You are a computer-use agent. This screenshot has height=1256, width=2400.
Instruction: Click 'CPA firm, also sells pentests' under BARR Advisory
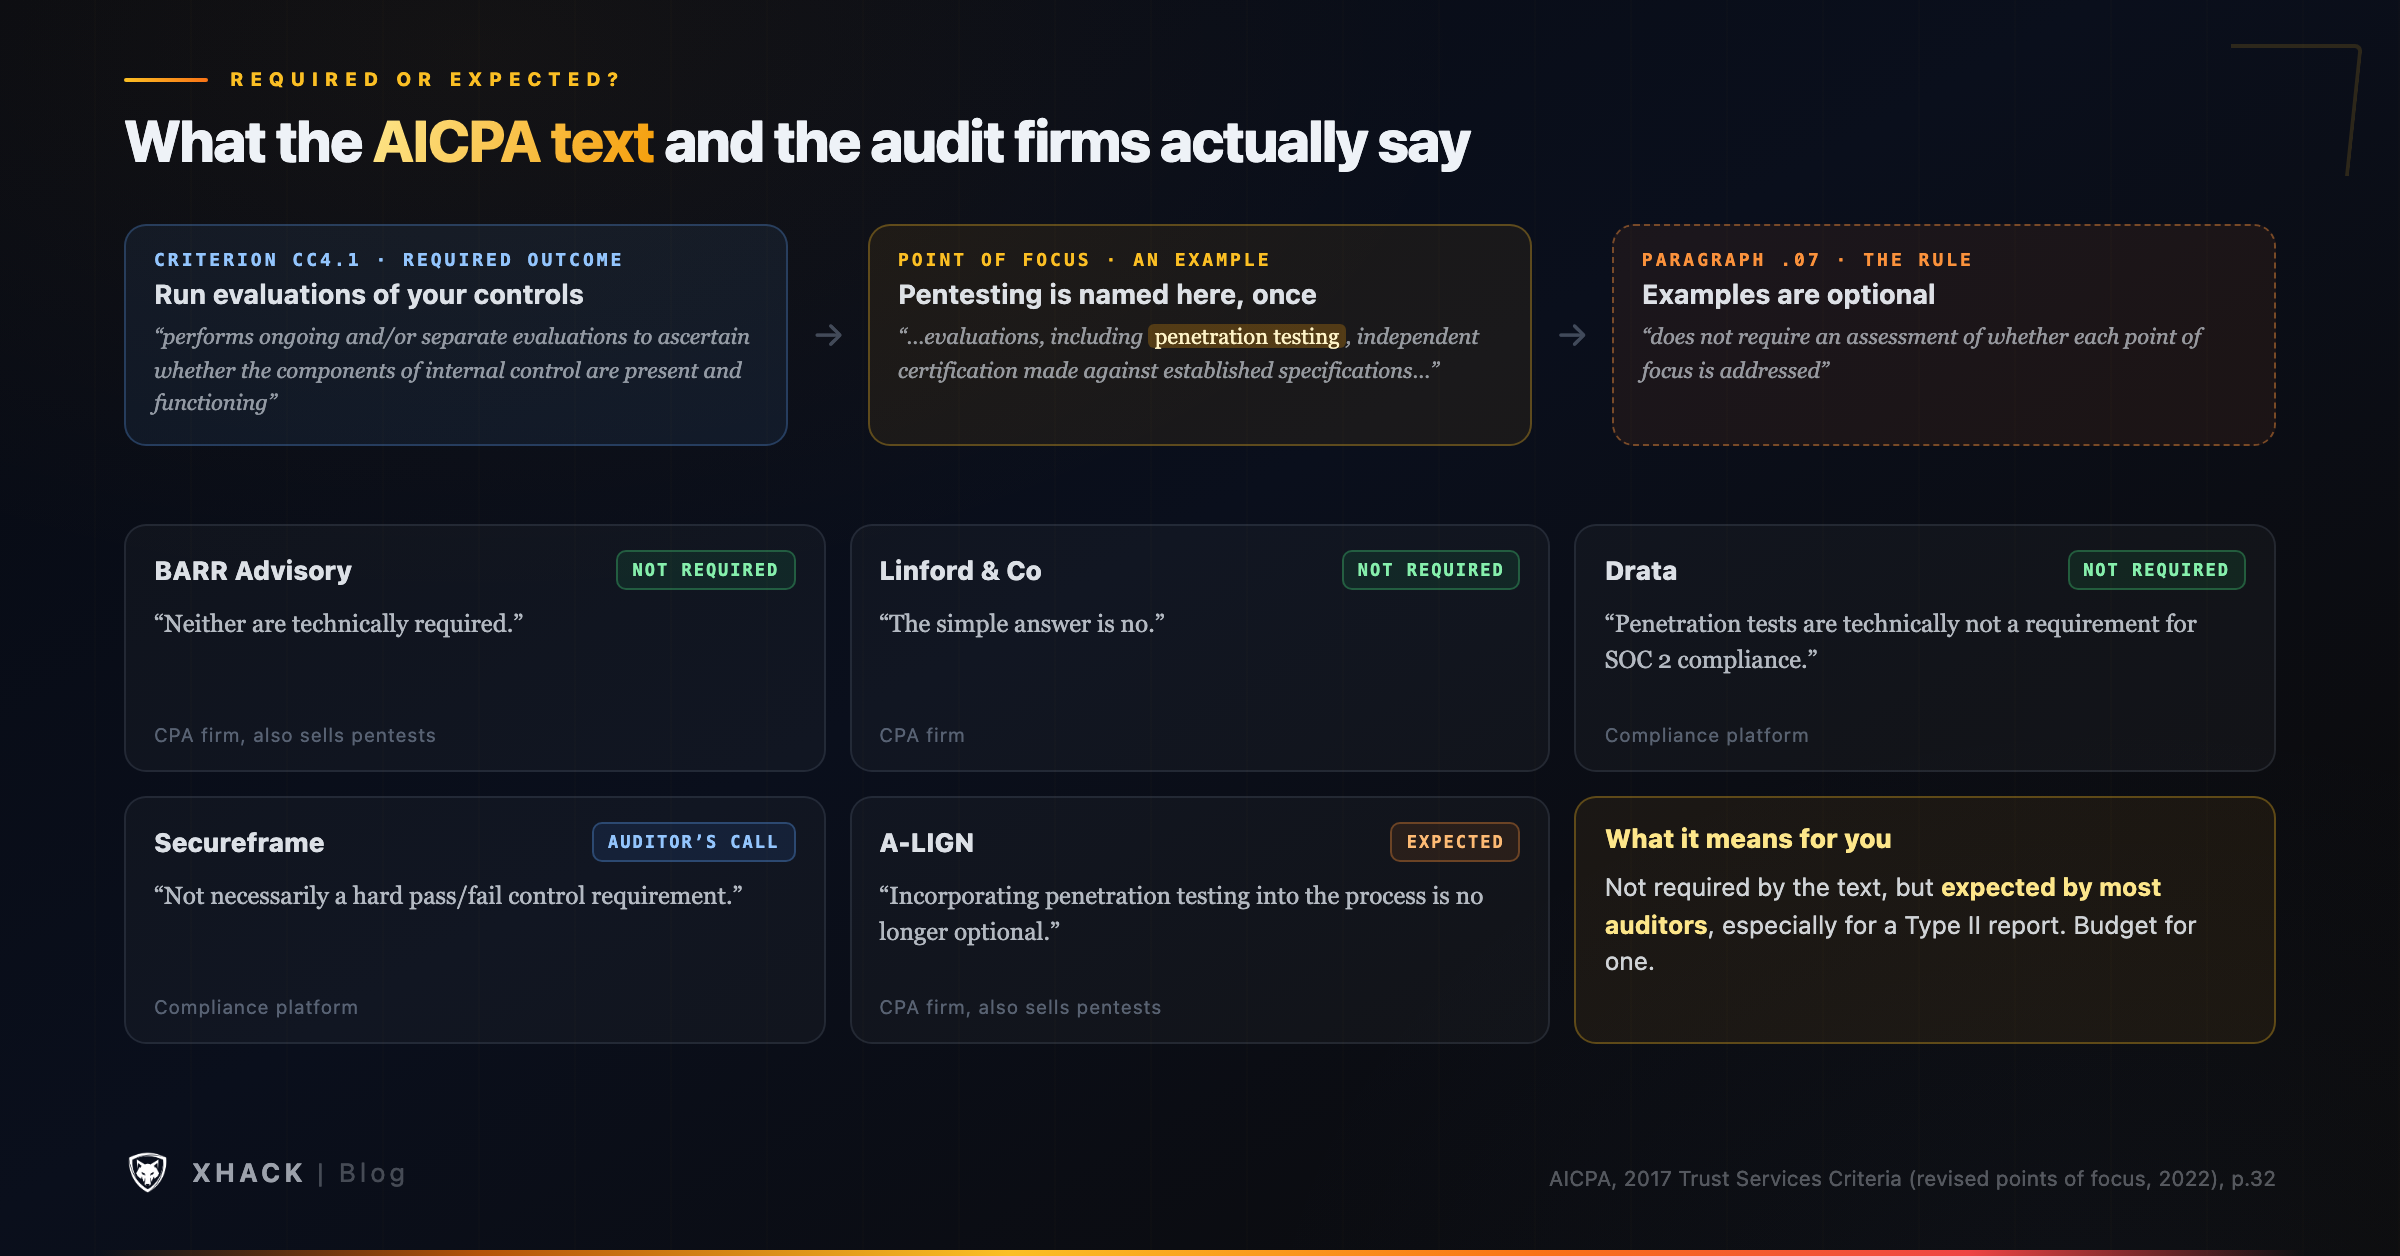pyautogui.click(x=295, y=735)
